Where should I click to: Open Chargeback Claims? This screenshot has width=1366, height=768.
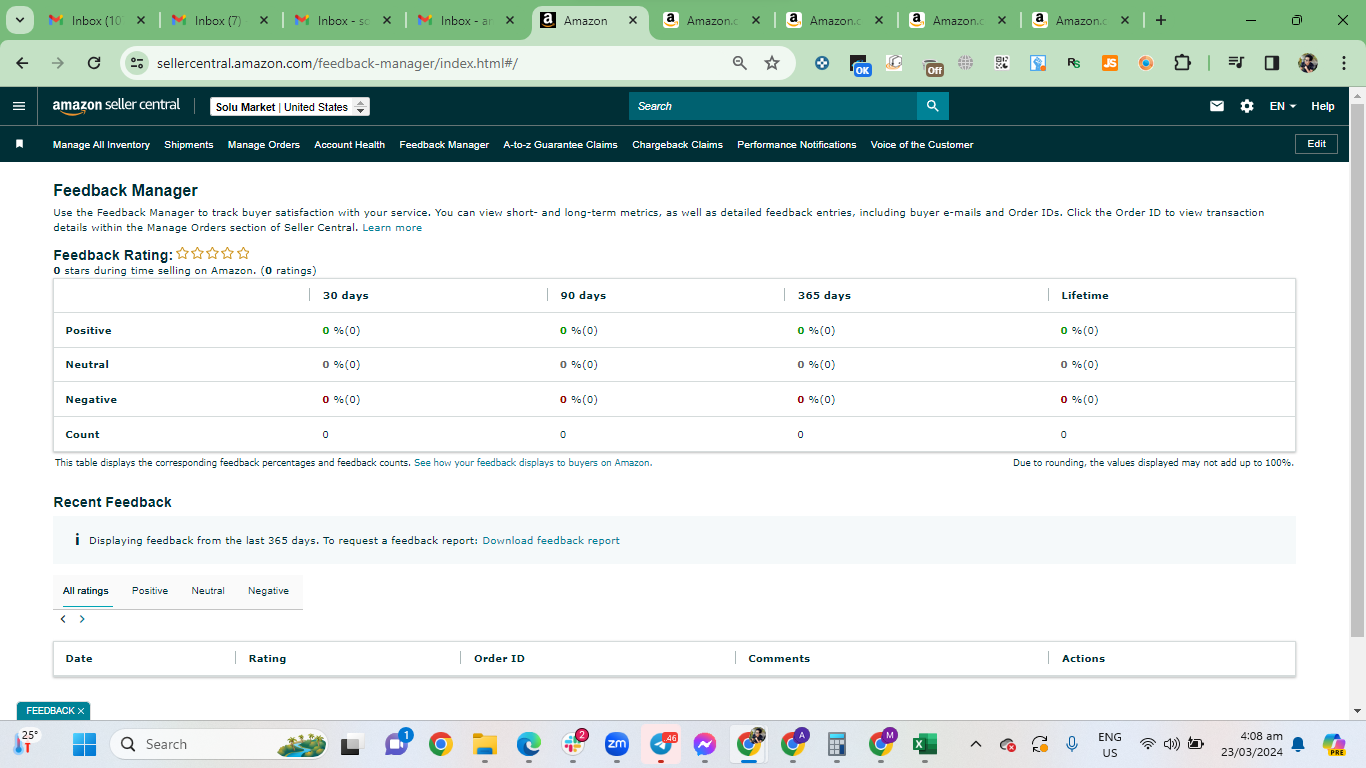click(x=677, y=145)
